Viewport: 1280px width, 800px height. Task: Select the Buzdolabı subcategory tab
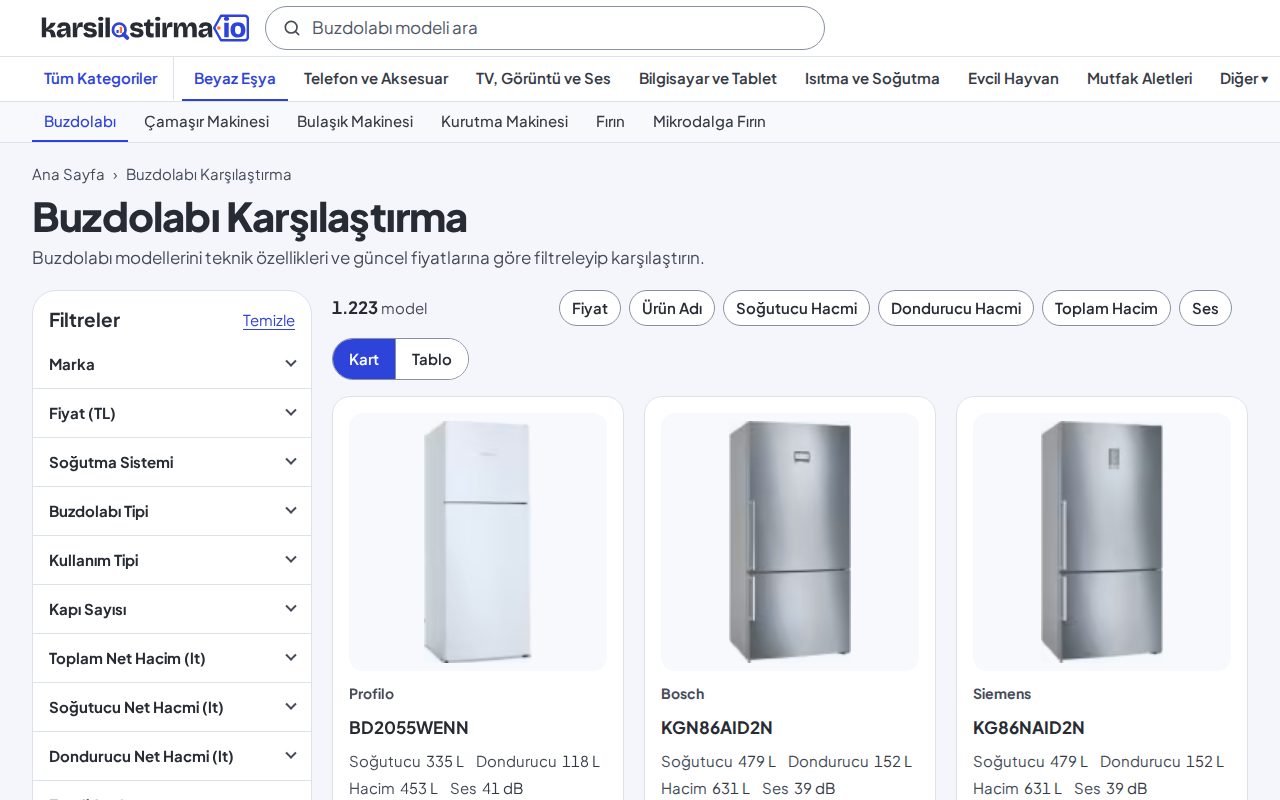point(80,121)
